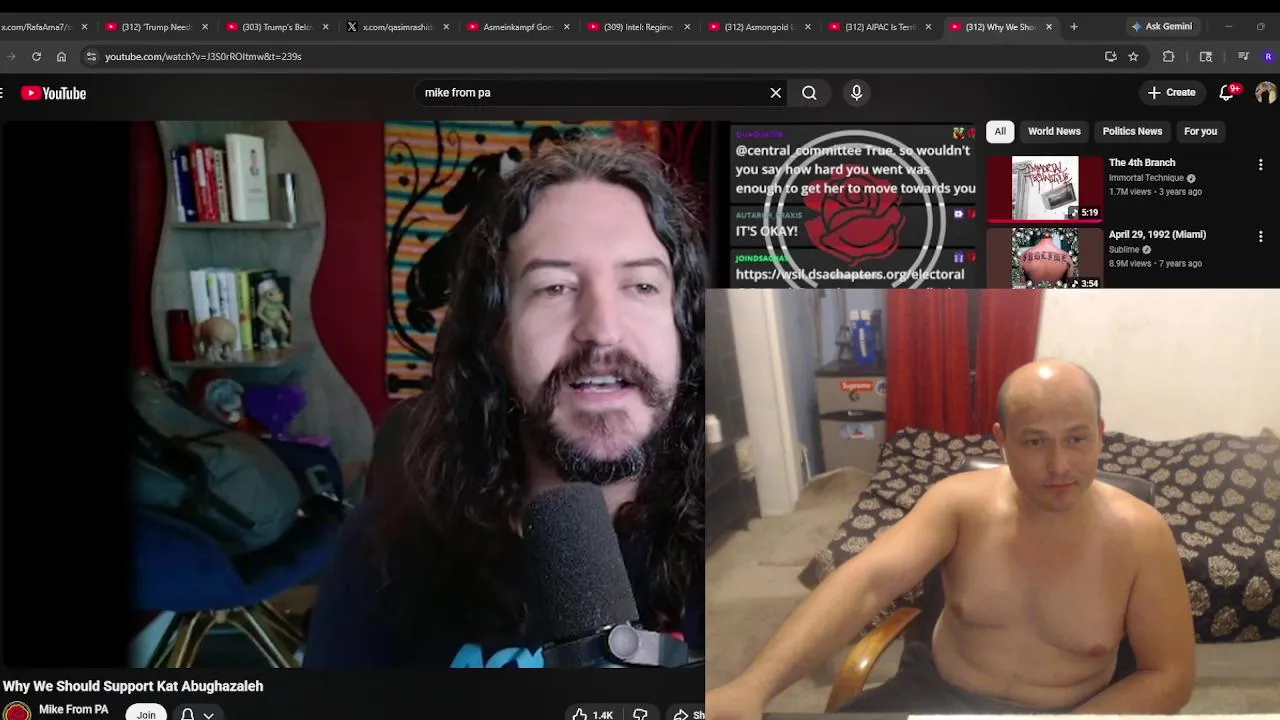Open the install/cast icon in address bar
Viewport: 1280px width, 720px height.
pyautogui.click(x=1110, y=57)
